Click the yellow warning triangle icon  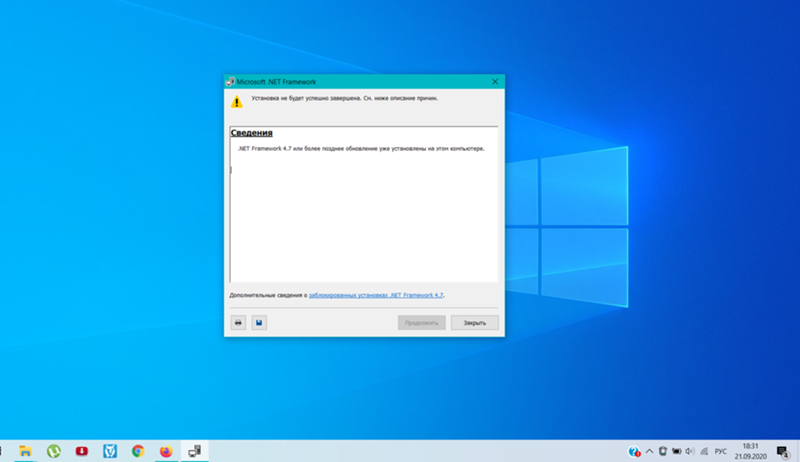coord(237,102)
